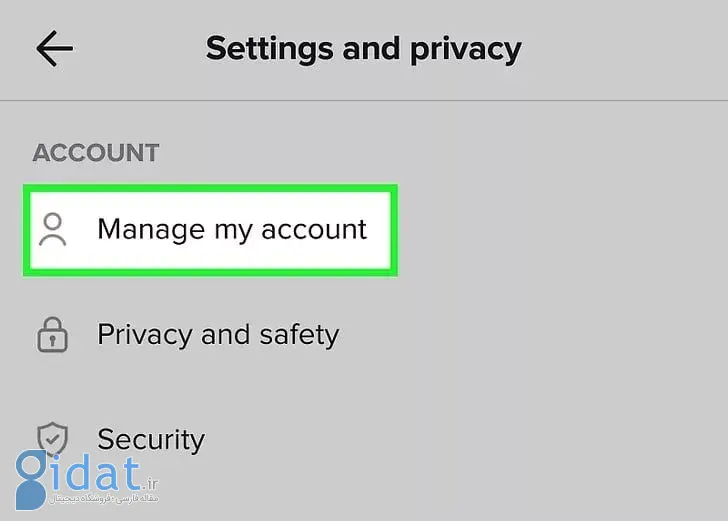Click the word 'privacy' in the header title
The height and width of the screenshot is (521, 728).
tap(466, 50)
